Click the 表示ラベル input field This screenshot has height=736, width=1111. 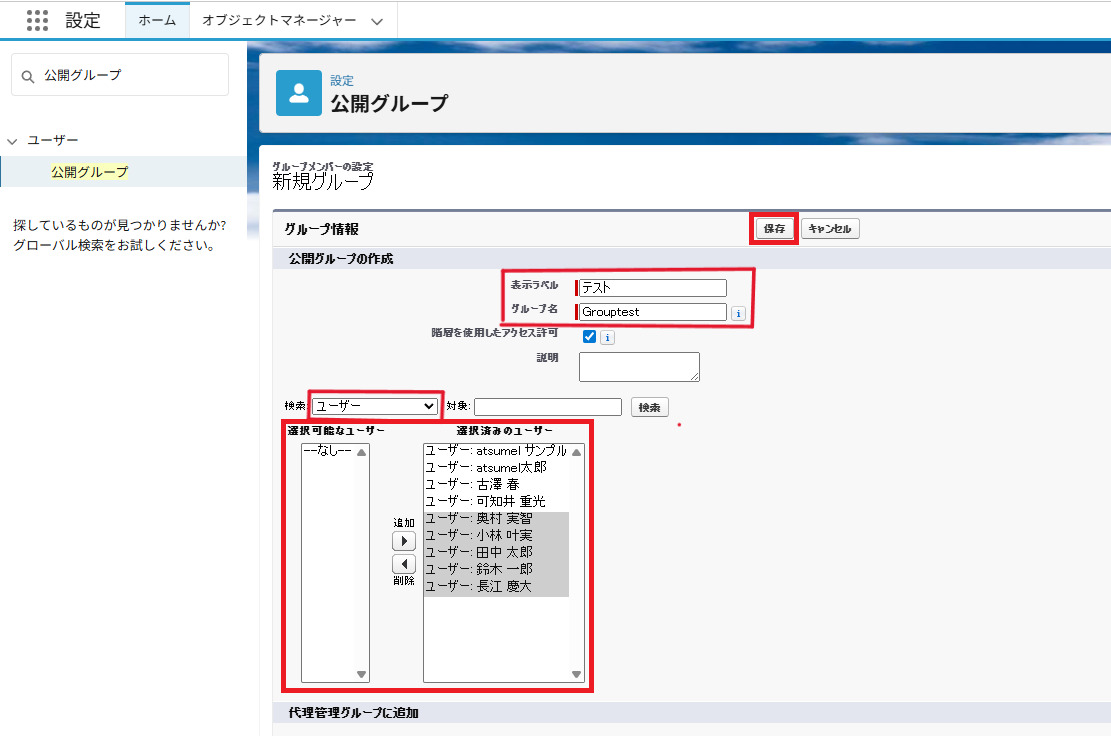(653, 288)
